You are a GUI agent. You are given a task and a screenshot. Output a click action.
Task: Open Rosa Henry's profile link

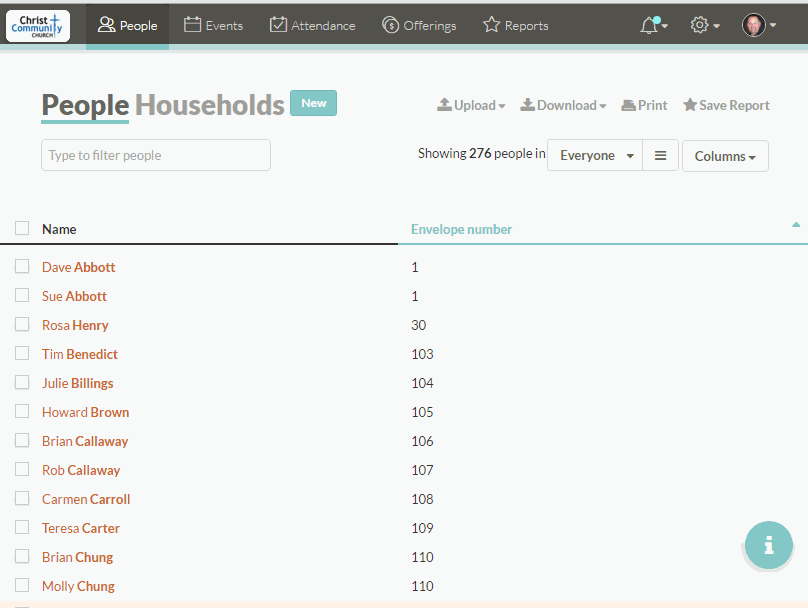tap(75, 325)
